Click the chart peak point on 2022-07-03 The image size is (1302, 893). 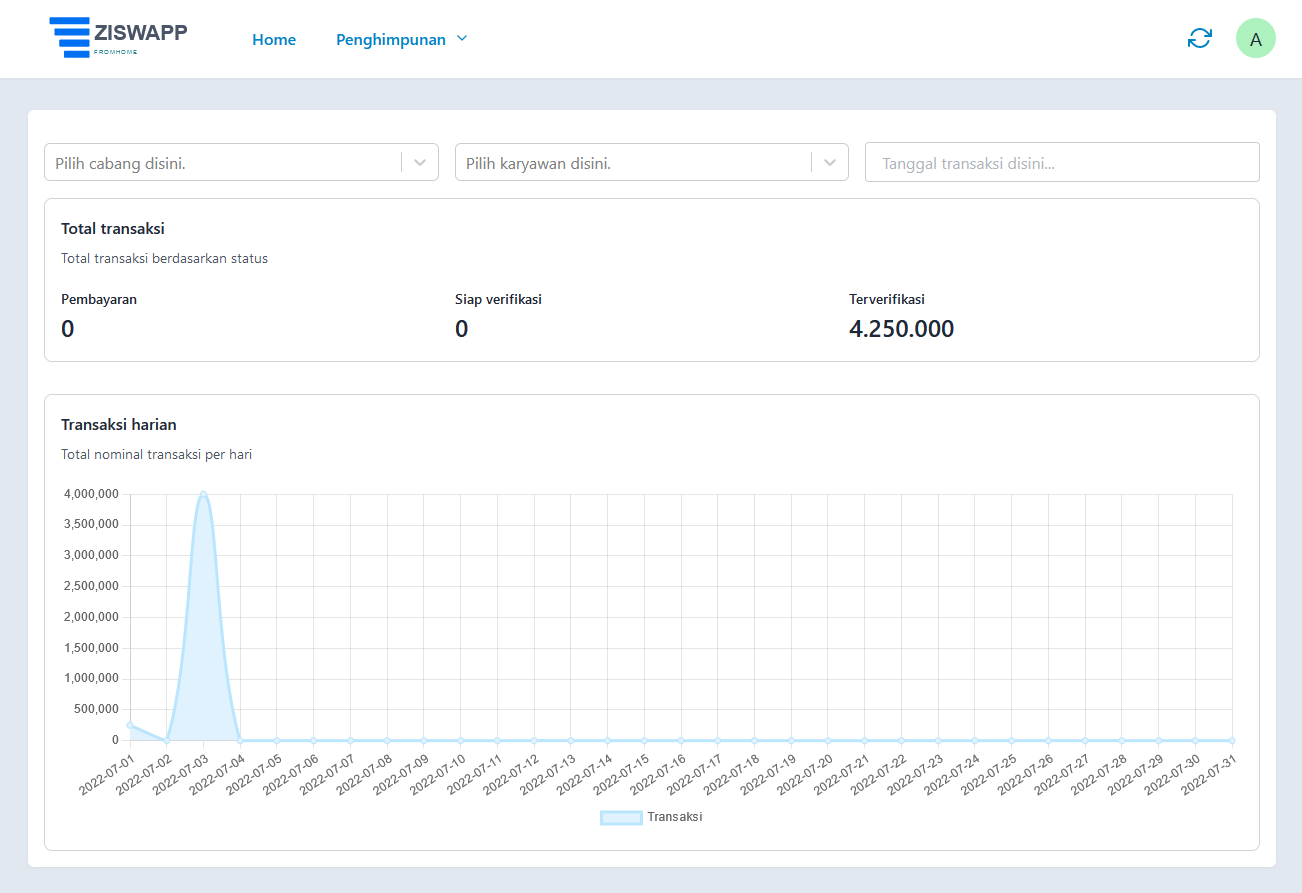(x=203, y=494)
